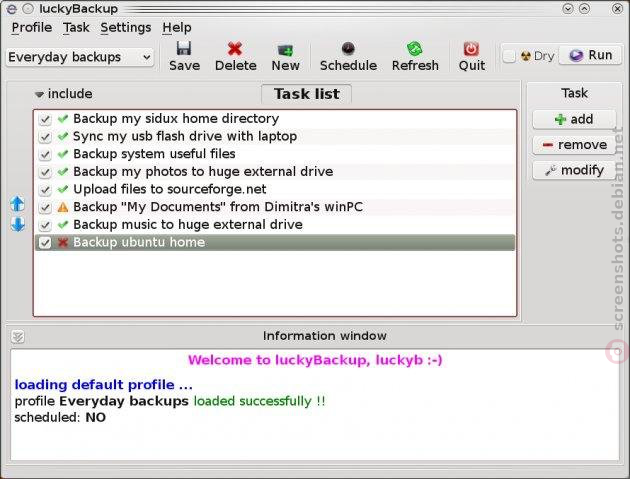Run the backup profile
Screen dimensions: 630x479
point(591,55)
